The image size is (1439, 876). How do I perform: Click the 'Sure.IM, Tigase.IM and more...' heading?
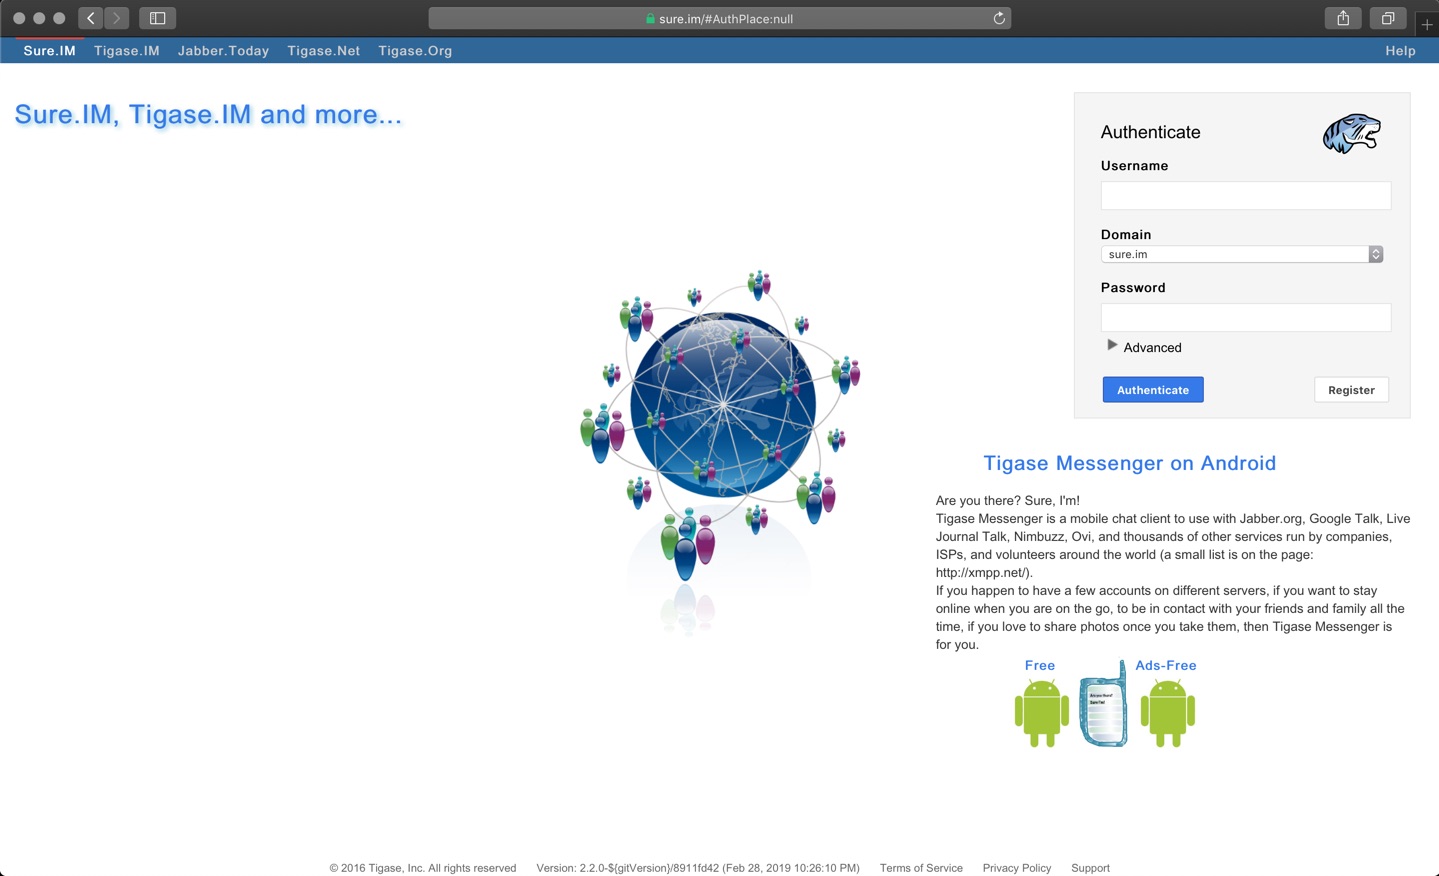[x=208, y=114]
